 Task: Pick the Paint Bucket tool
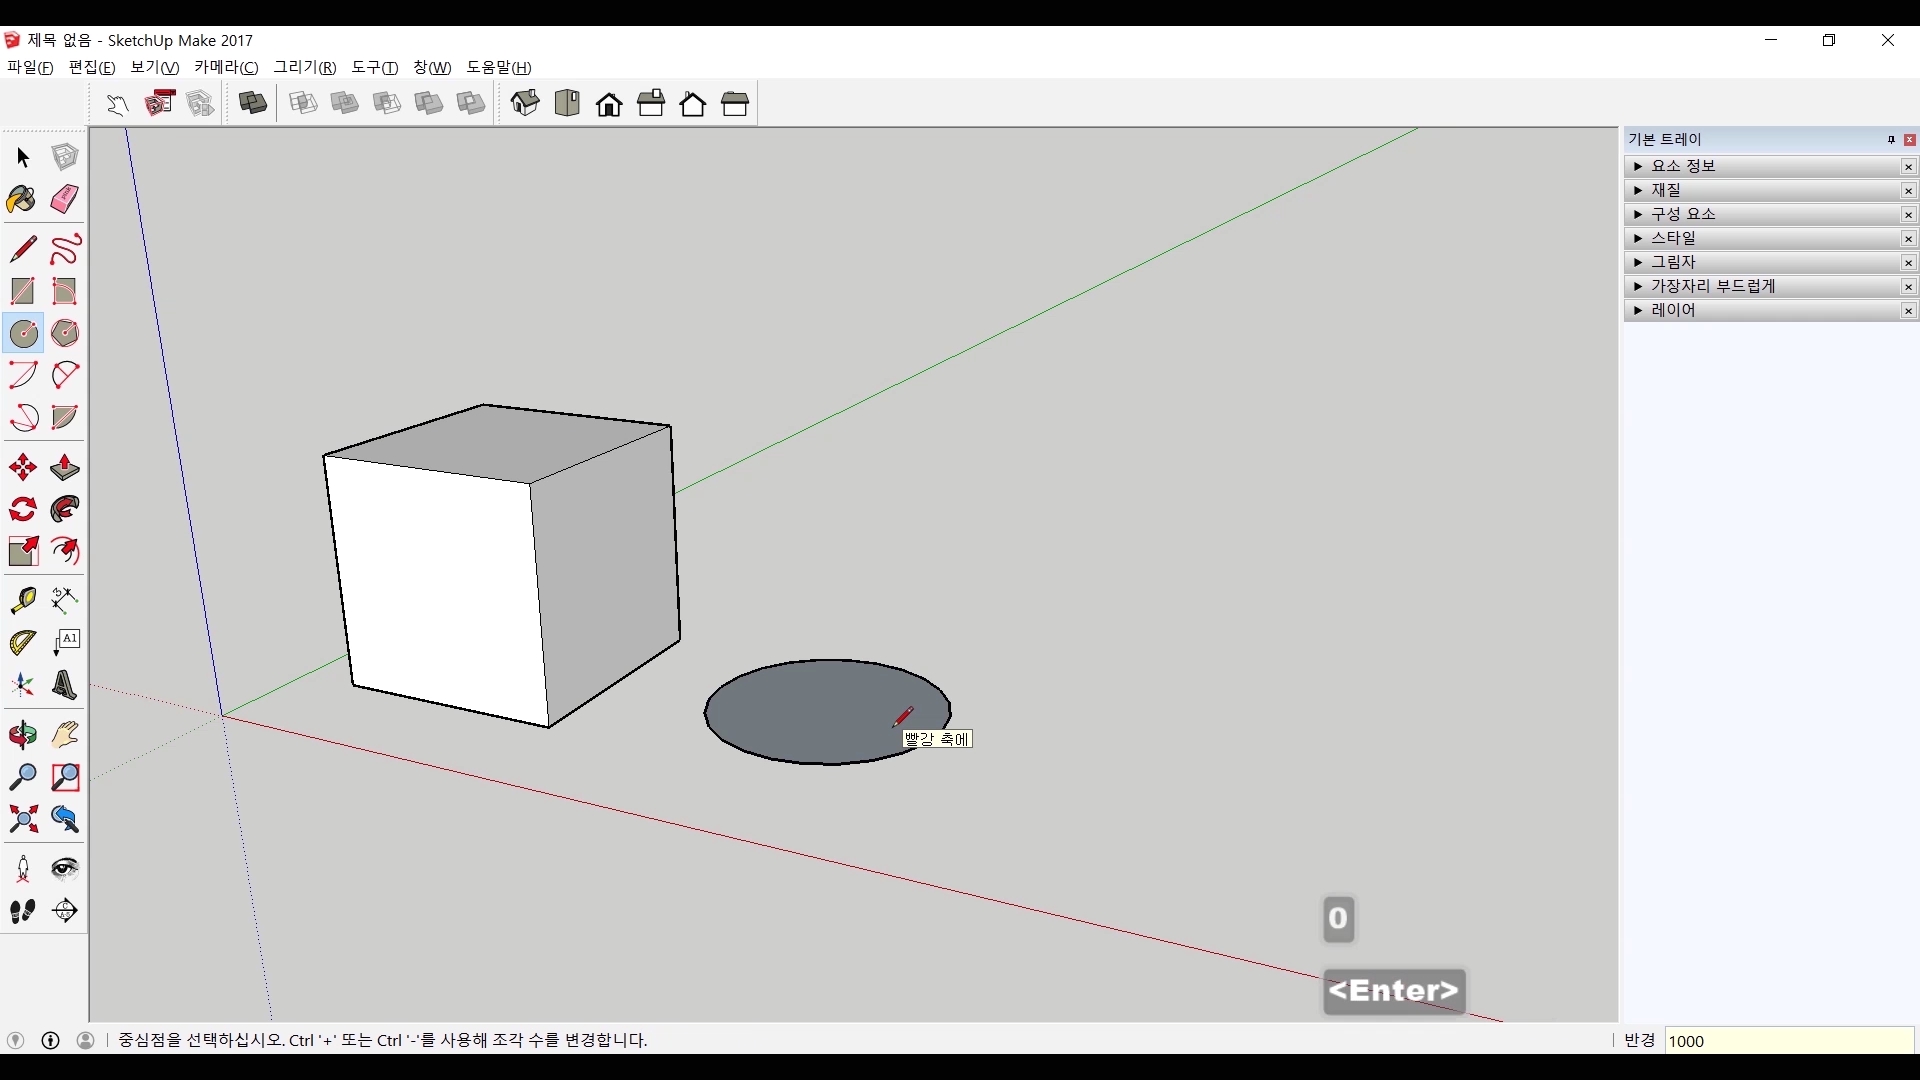tap(22, 199)
